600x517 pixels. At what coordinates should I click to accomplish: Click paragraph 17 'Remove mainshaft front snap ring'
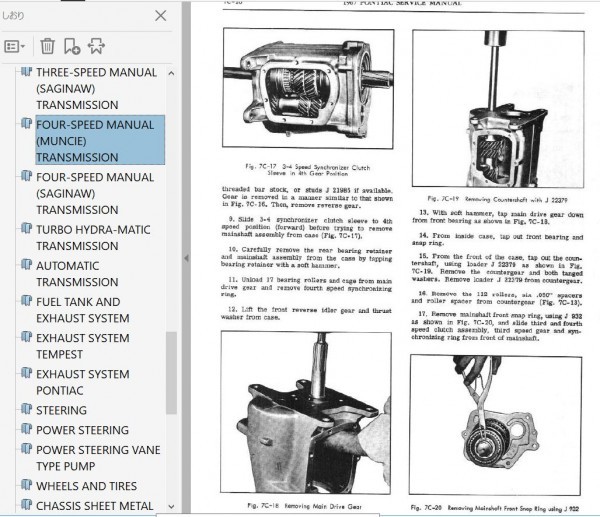click(x=497, y=326)
